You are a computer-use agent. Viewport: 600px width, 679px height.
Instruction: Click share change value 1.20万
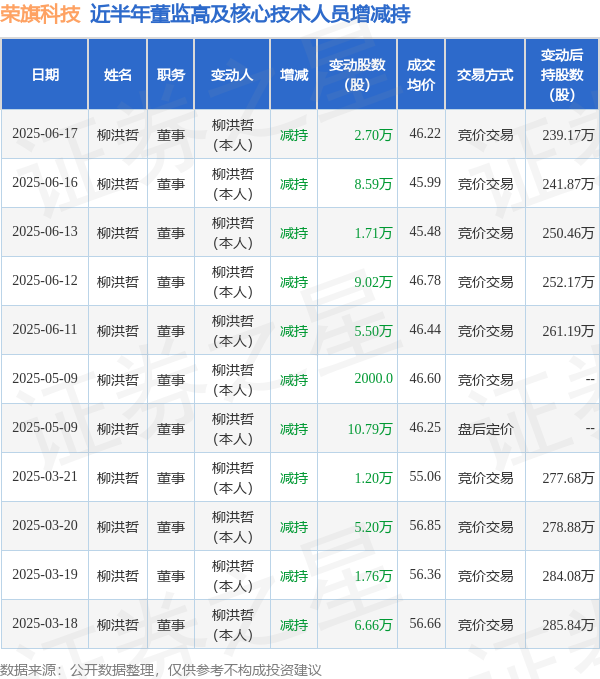[373, 478]
